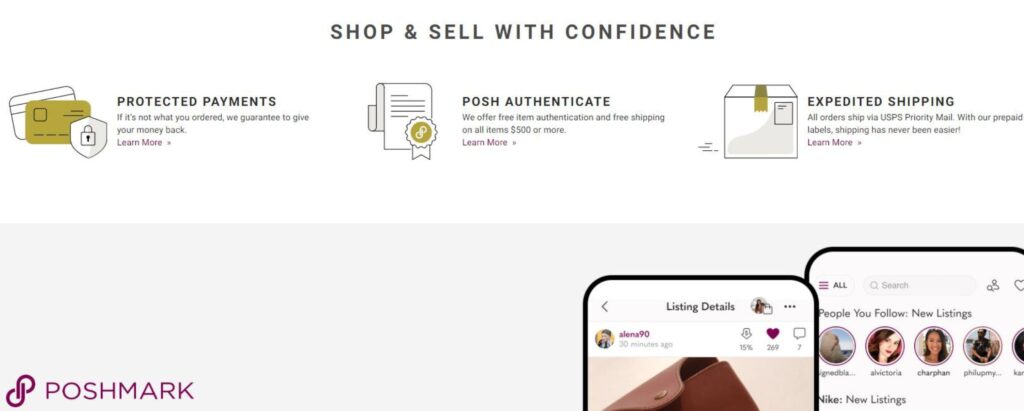Open the three-dot menu in Listing Details
1024x411 pixels.
coord(790,306)
